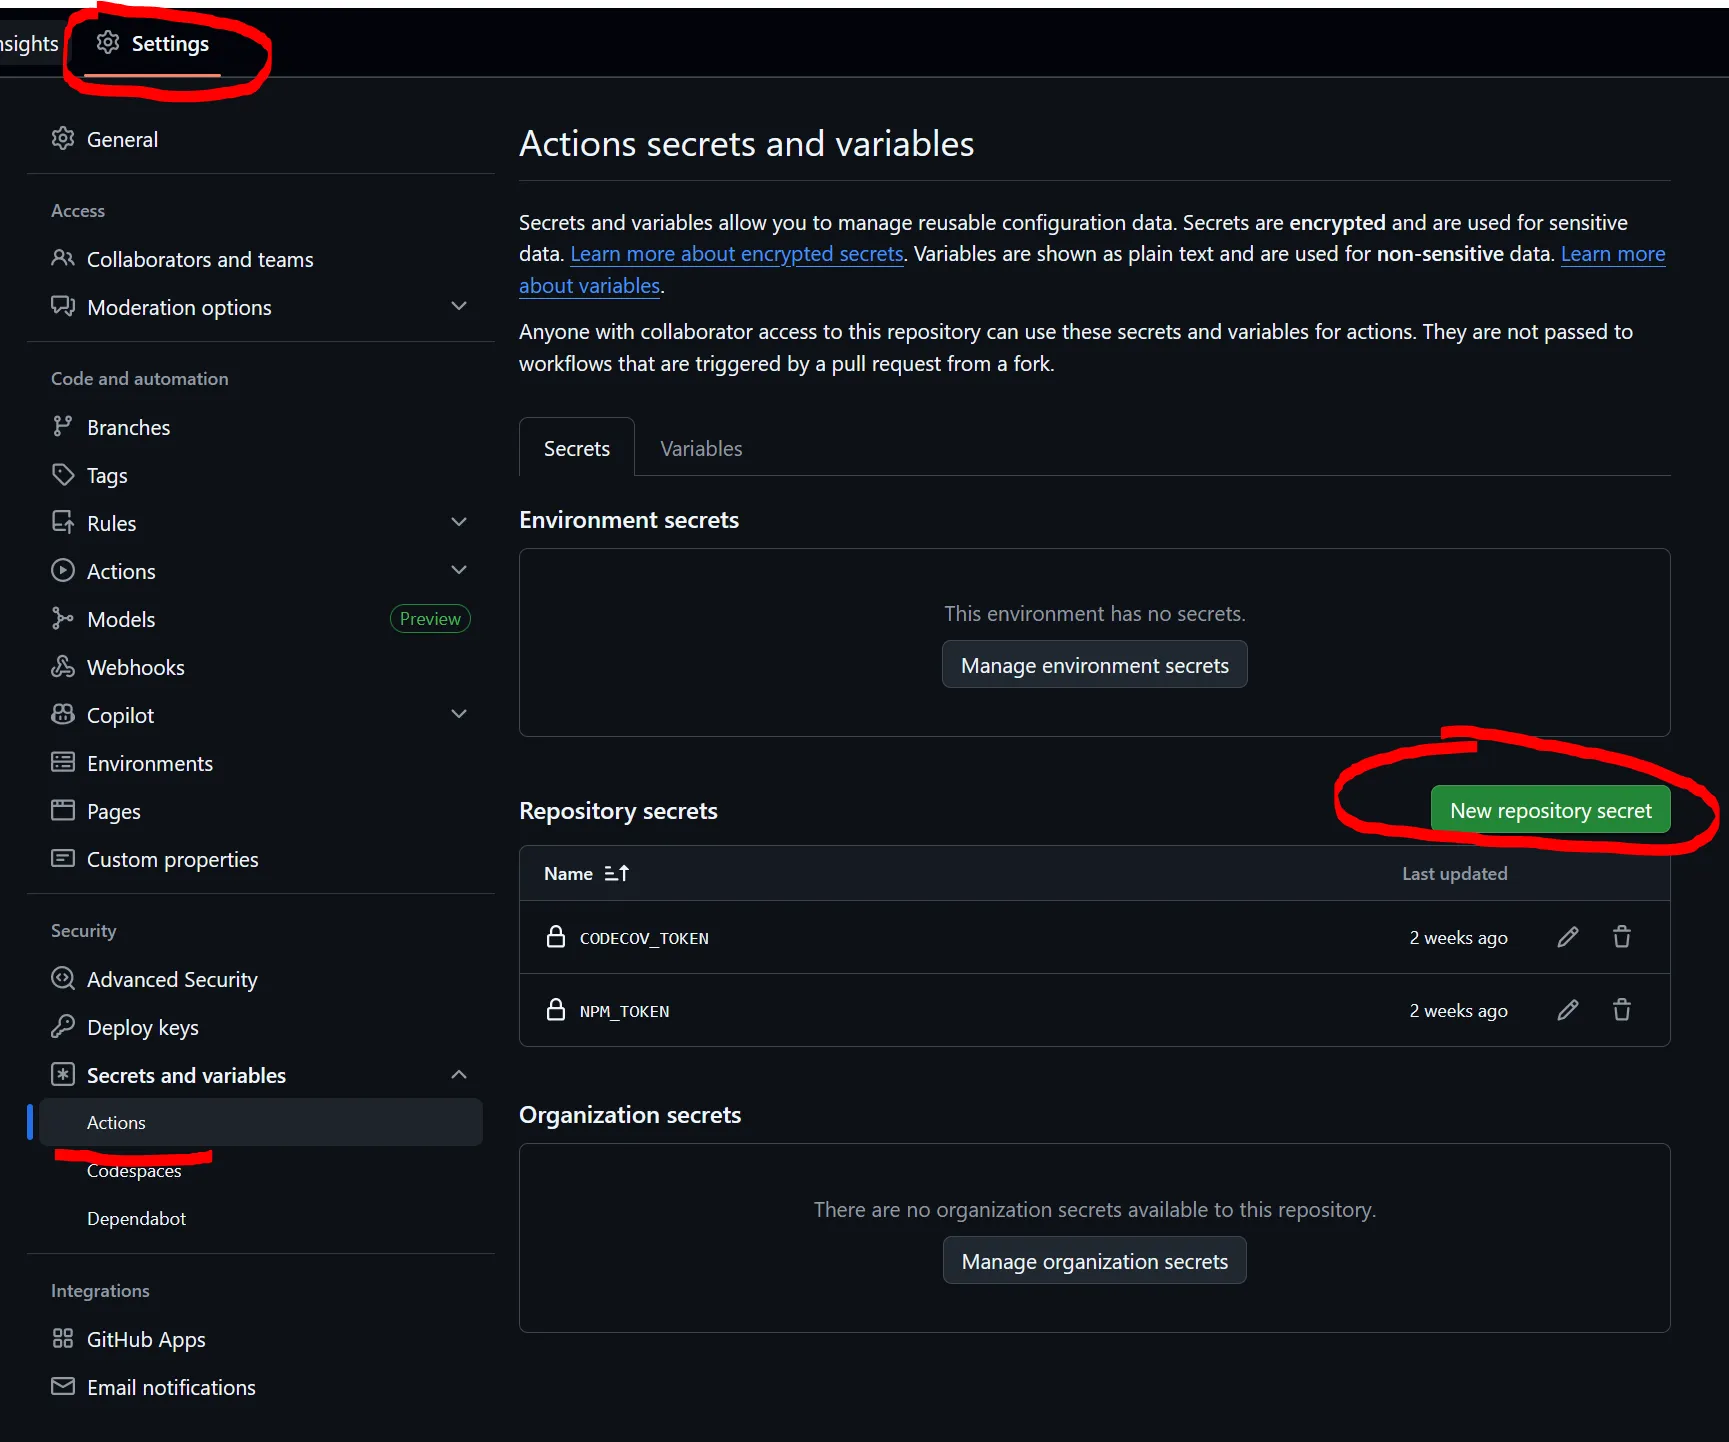Viewport: 1729px width, 1442px height.
Task: Select the Branches icon in the sidebar
Action: click(x=62, y=426)
